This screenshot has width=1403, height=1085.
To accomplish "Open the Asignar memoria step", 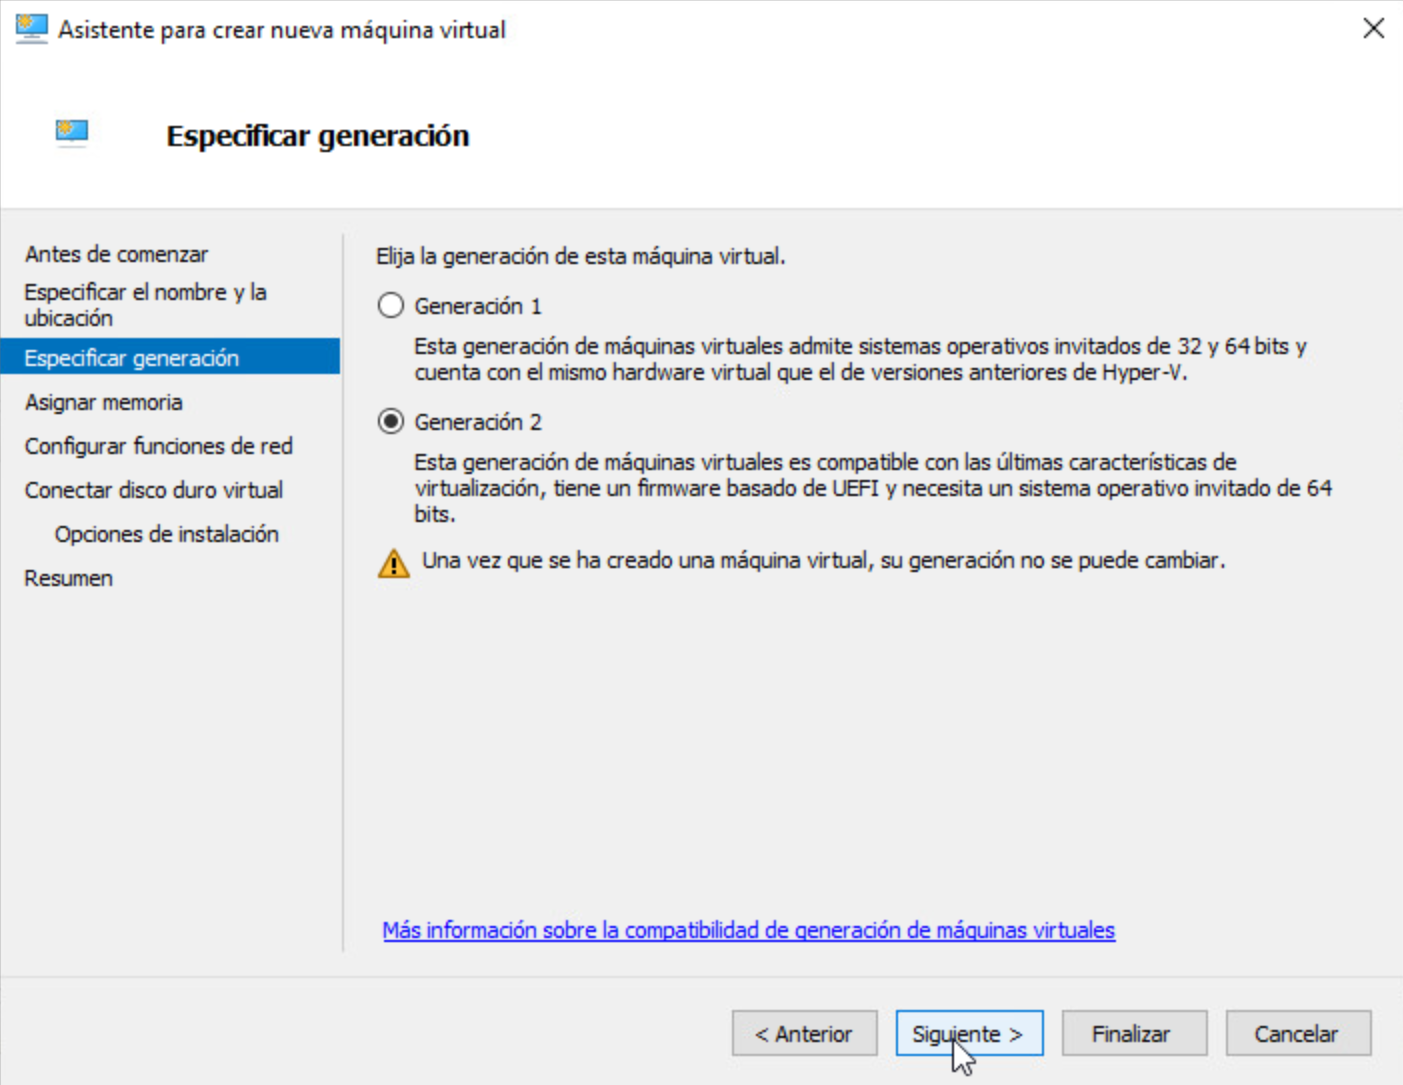I will tap(103, 401).
